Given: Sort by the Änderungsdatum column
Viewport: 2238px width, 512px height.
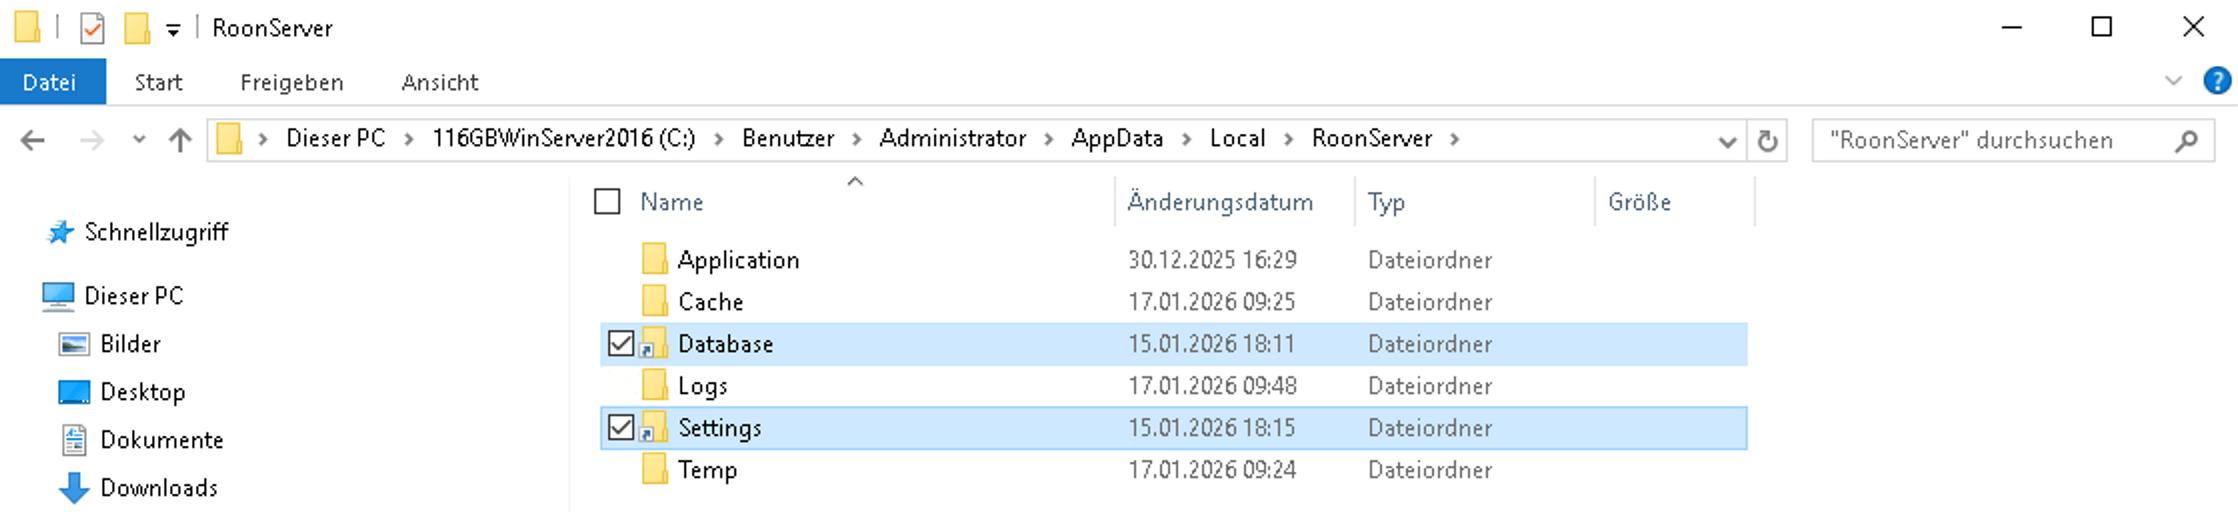Looking at the screenshot, I should (x=1221, y=202).
